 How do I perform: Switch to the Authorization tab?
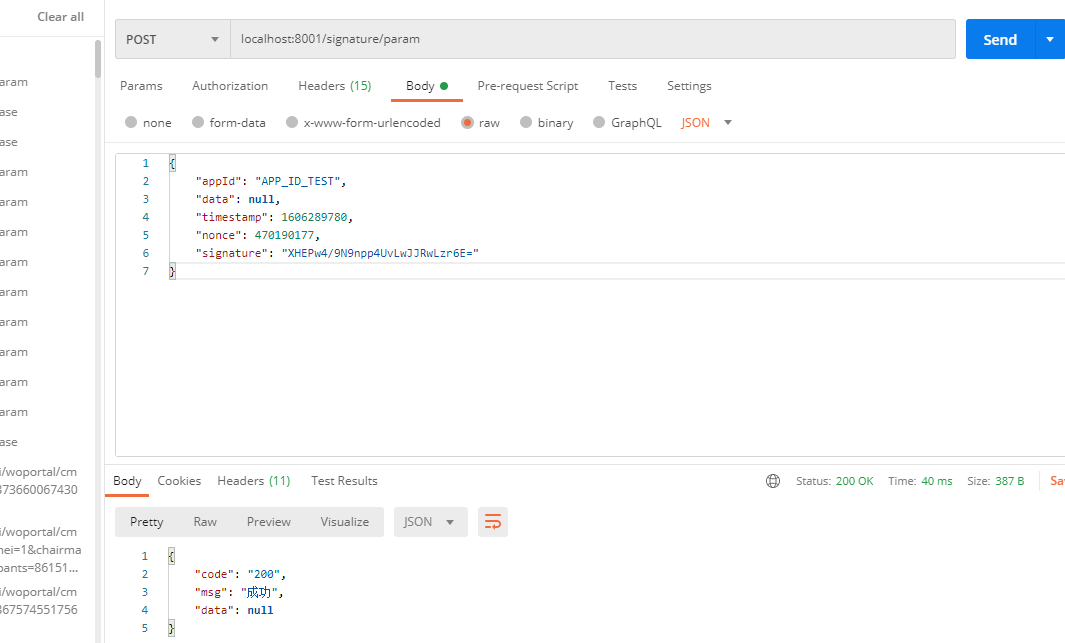pyautogui.click(x=230, y=86)
